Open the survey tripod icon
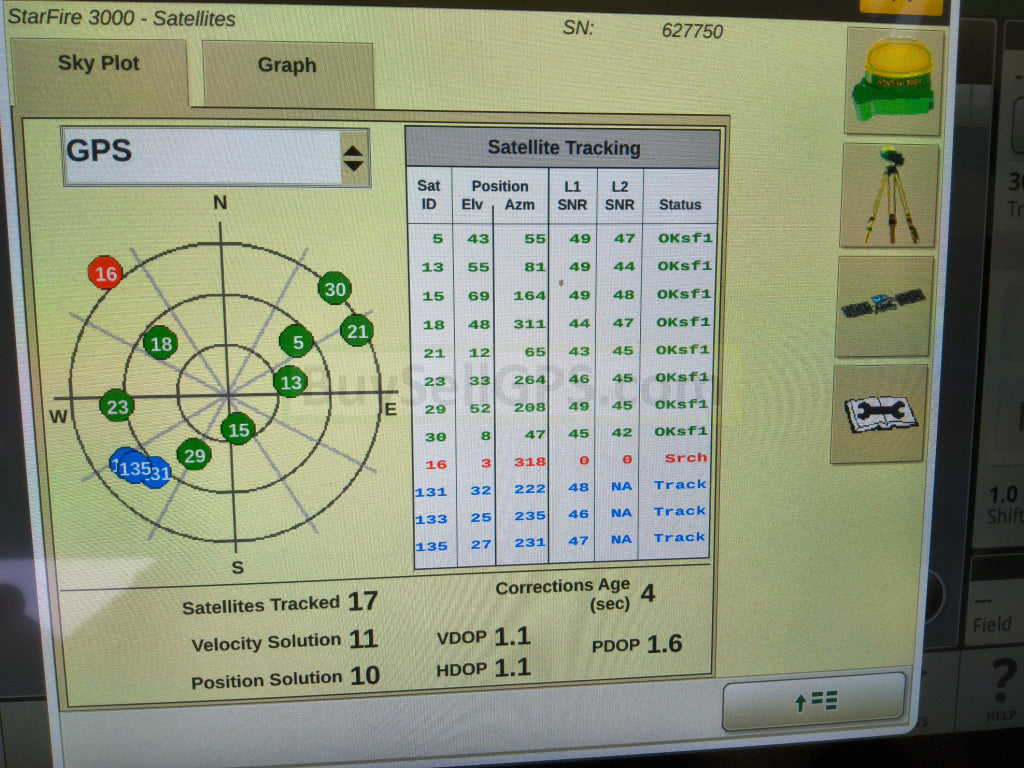The image size is (1024, 768). pos(889,195)
